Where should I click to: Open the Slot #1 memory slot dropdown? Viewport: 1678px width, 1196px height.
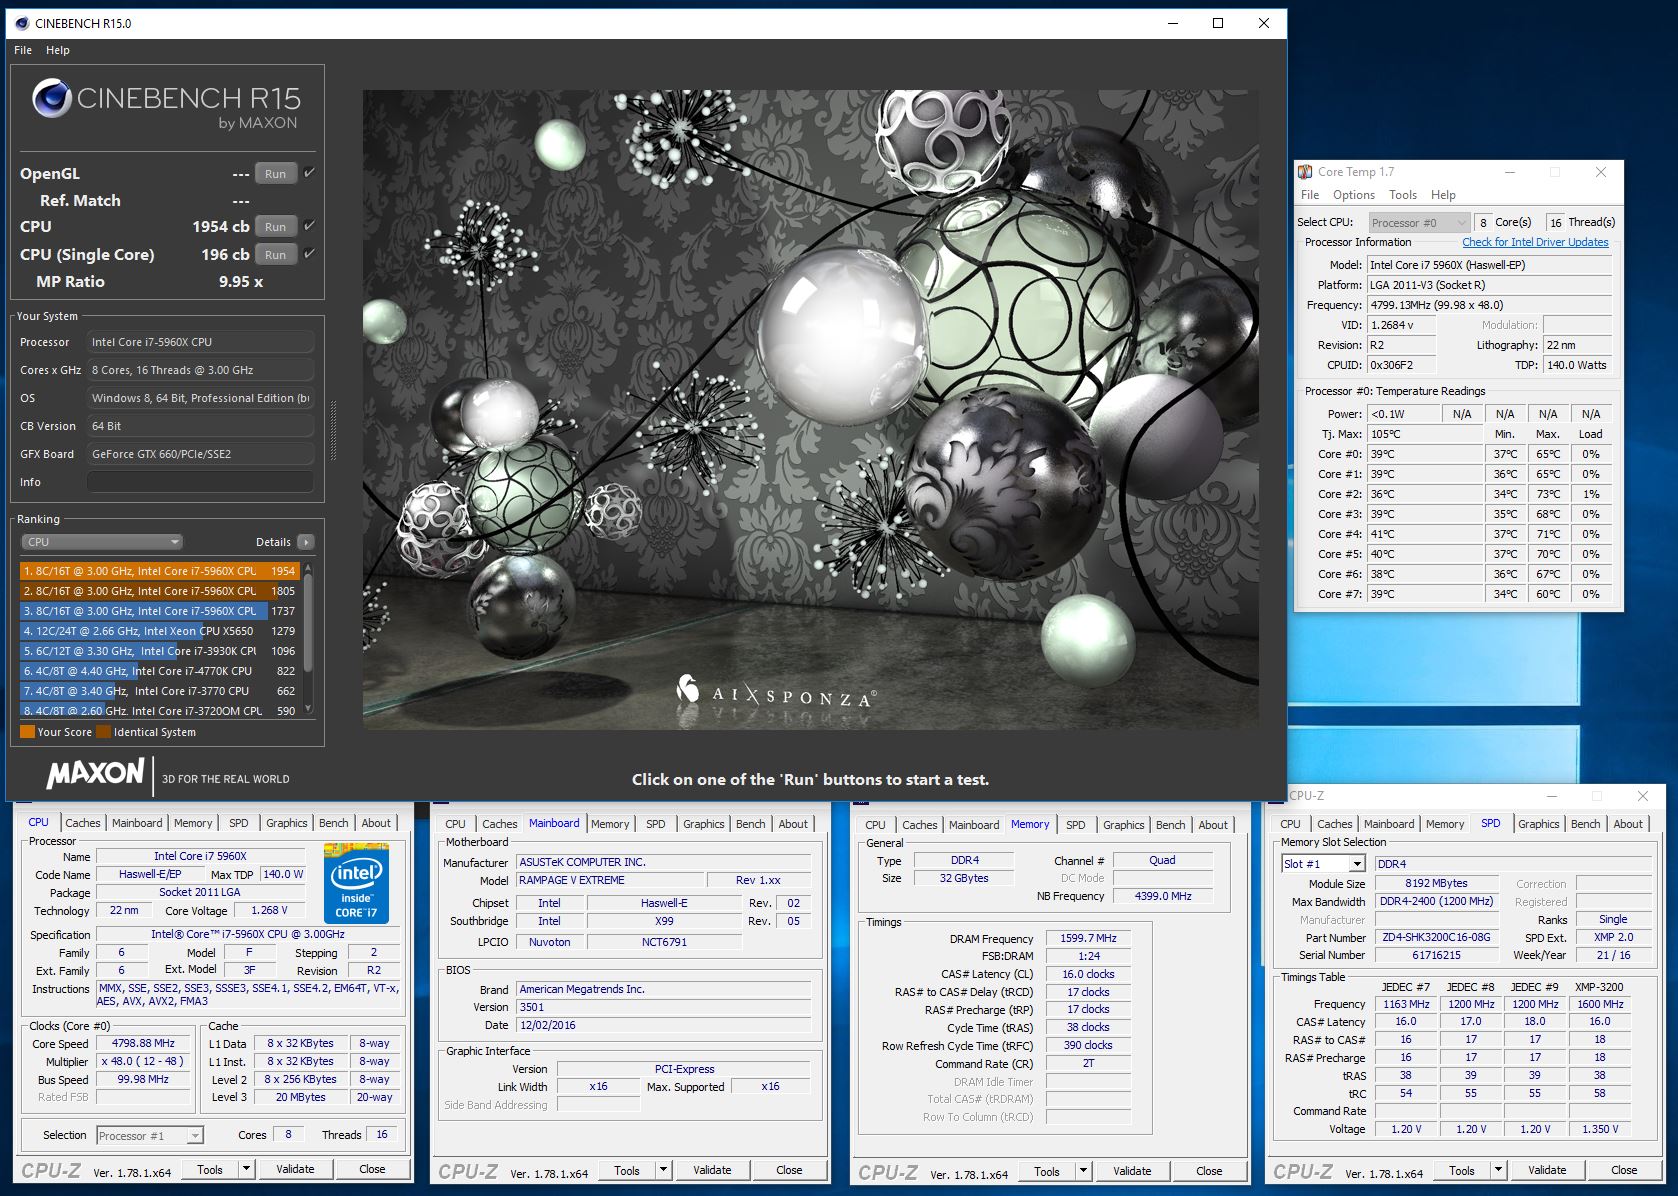(x=1323, y=864)
